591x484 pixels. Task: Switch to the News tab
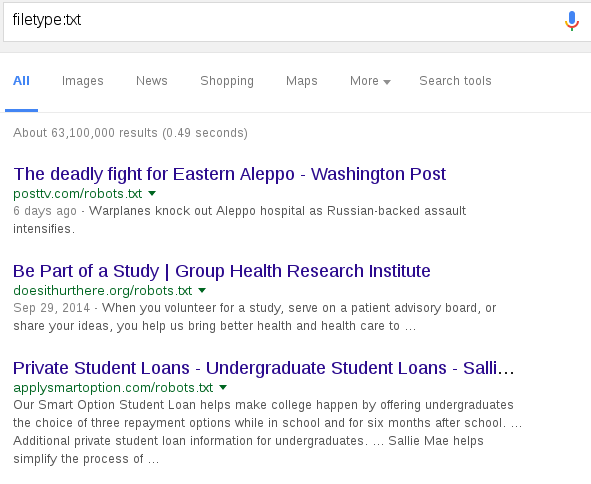coord(152,81)
